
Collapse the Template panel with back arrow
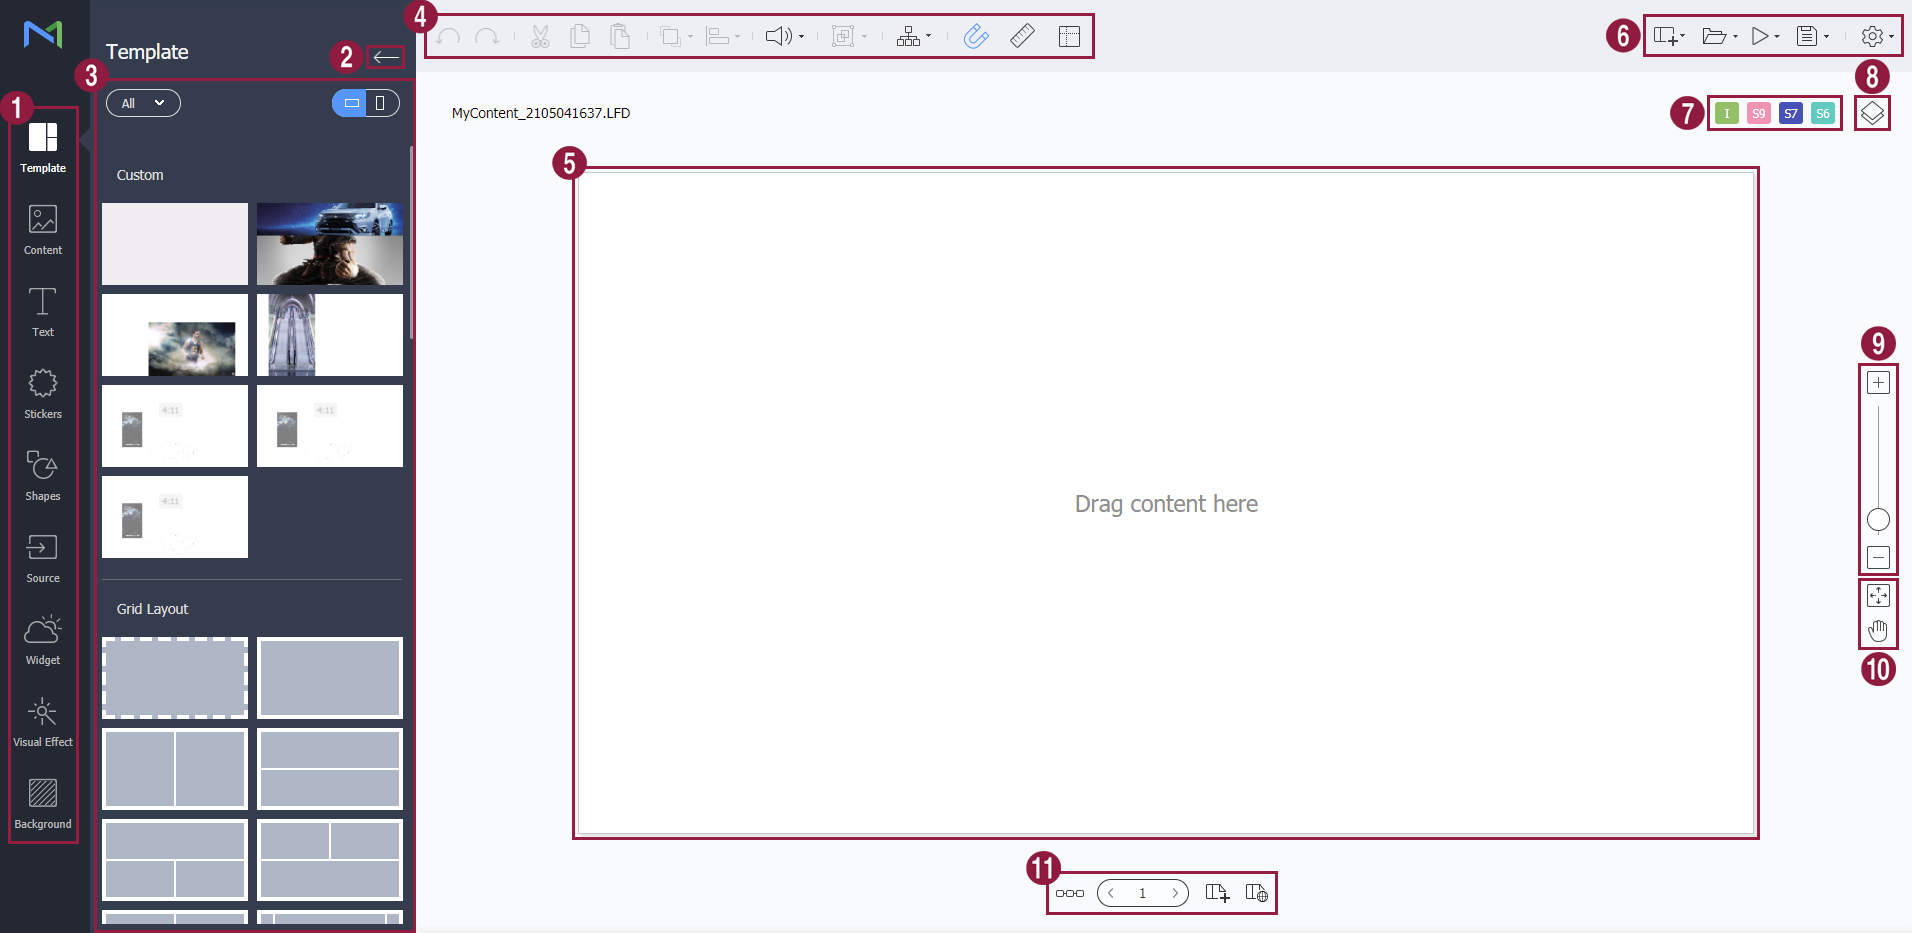pos(385,57)
